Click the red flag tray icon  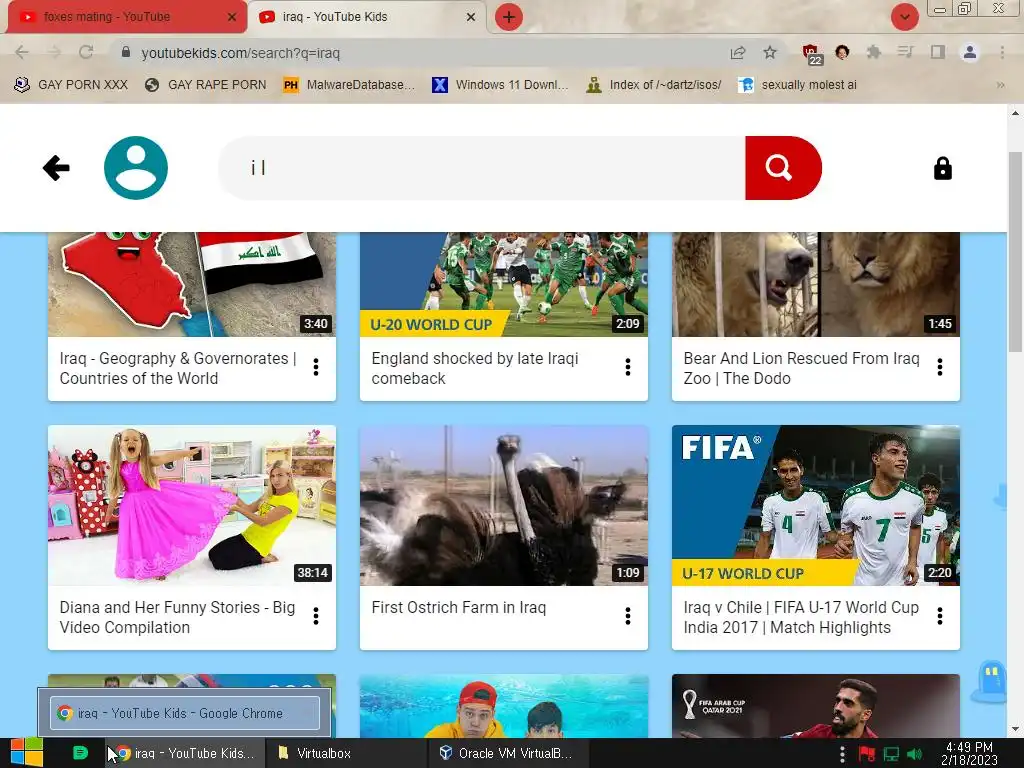point(867,754)
